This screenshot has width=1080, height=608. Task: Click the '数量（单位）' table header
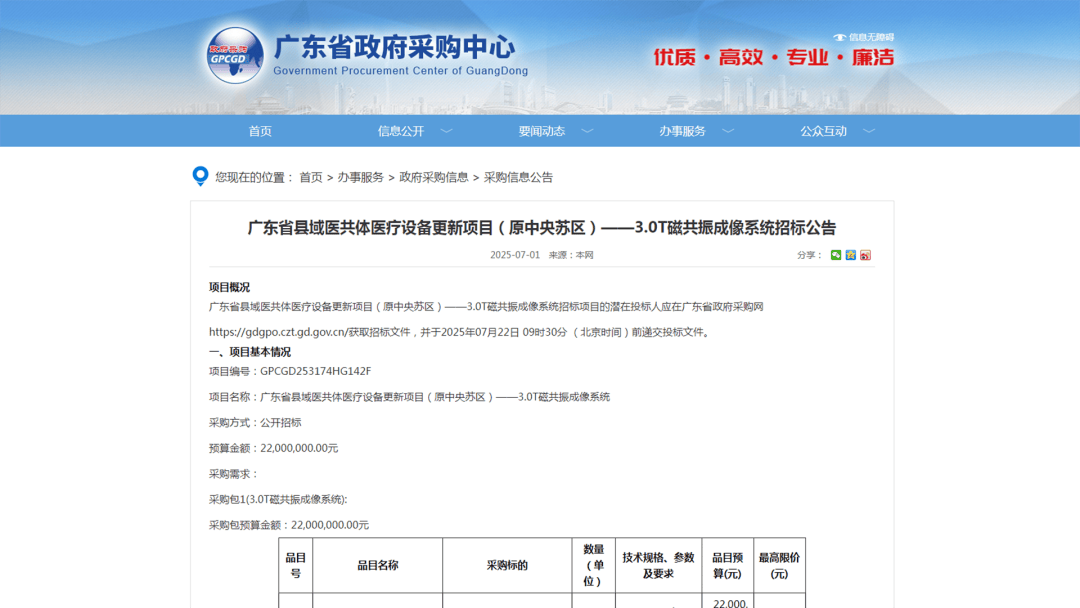[x=593, y=565]
